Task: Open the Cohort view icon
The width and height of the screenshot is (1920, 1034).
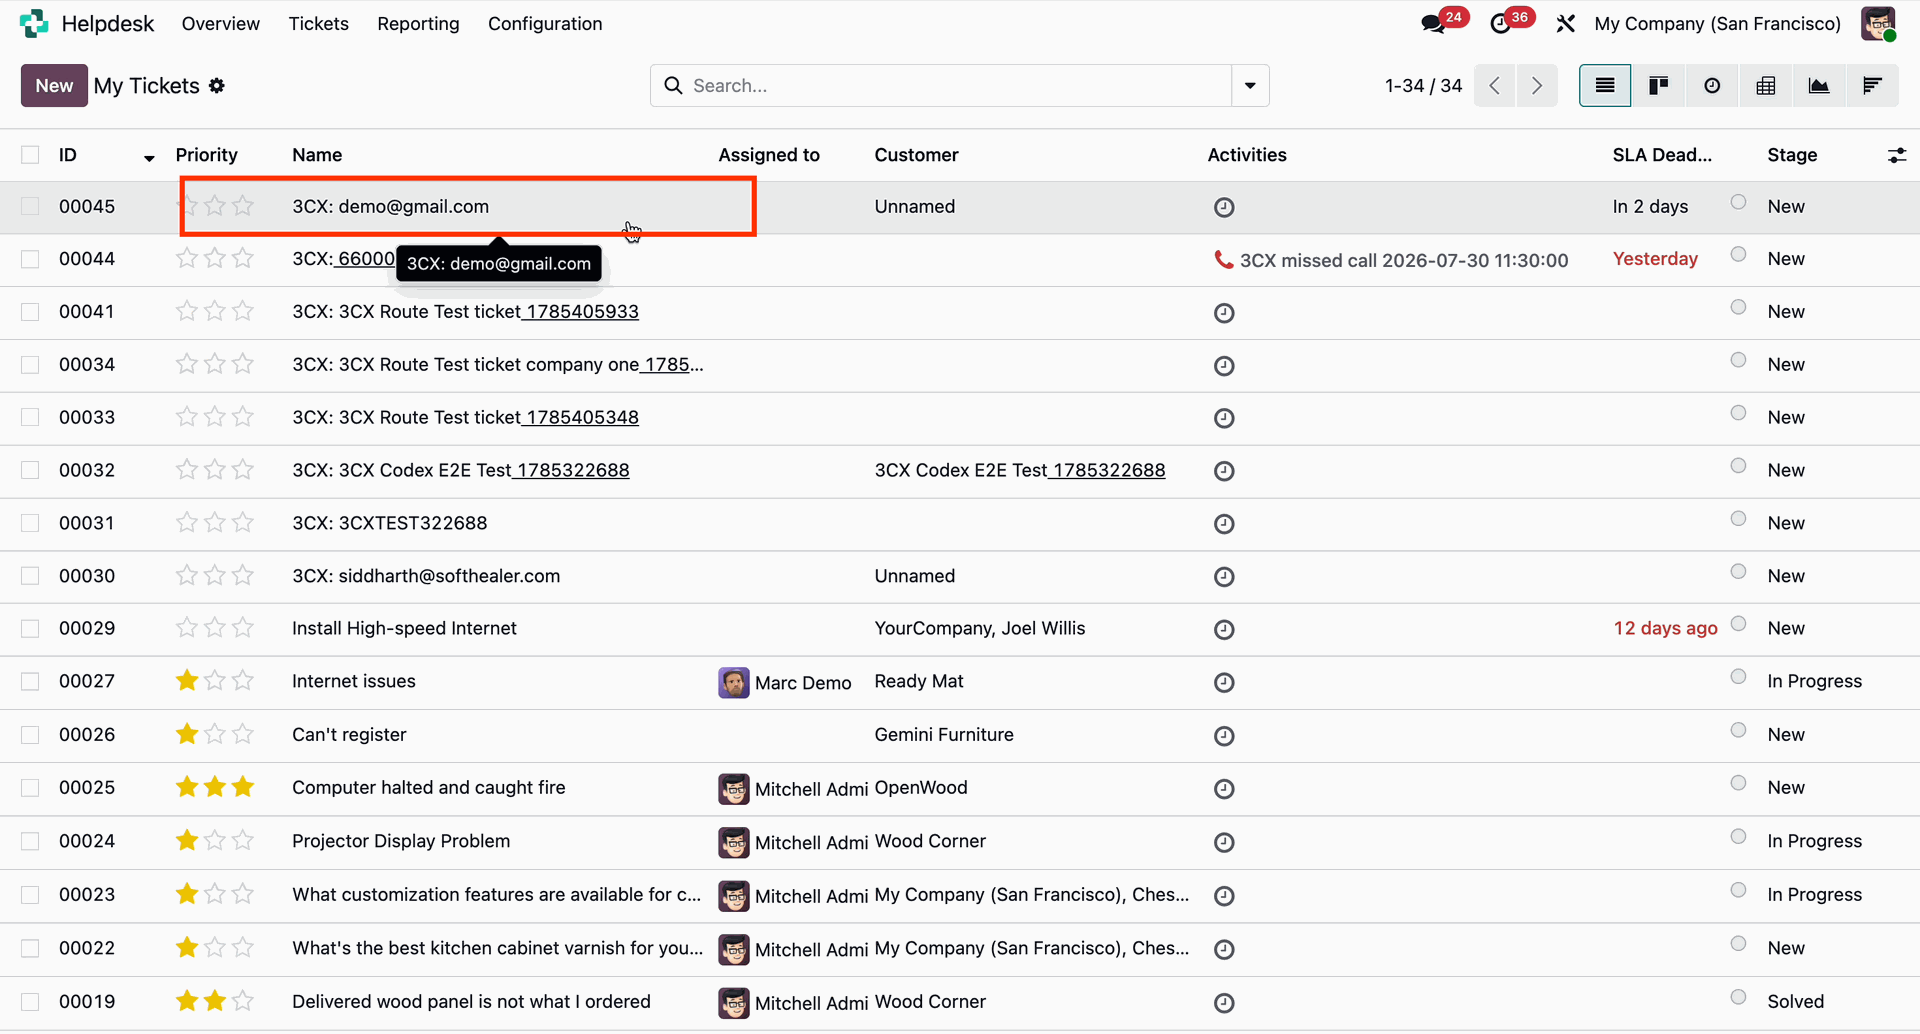Action: pyautogui.click(x=1872, y=86)
